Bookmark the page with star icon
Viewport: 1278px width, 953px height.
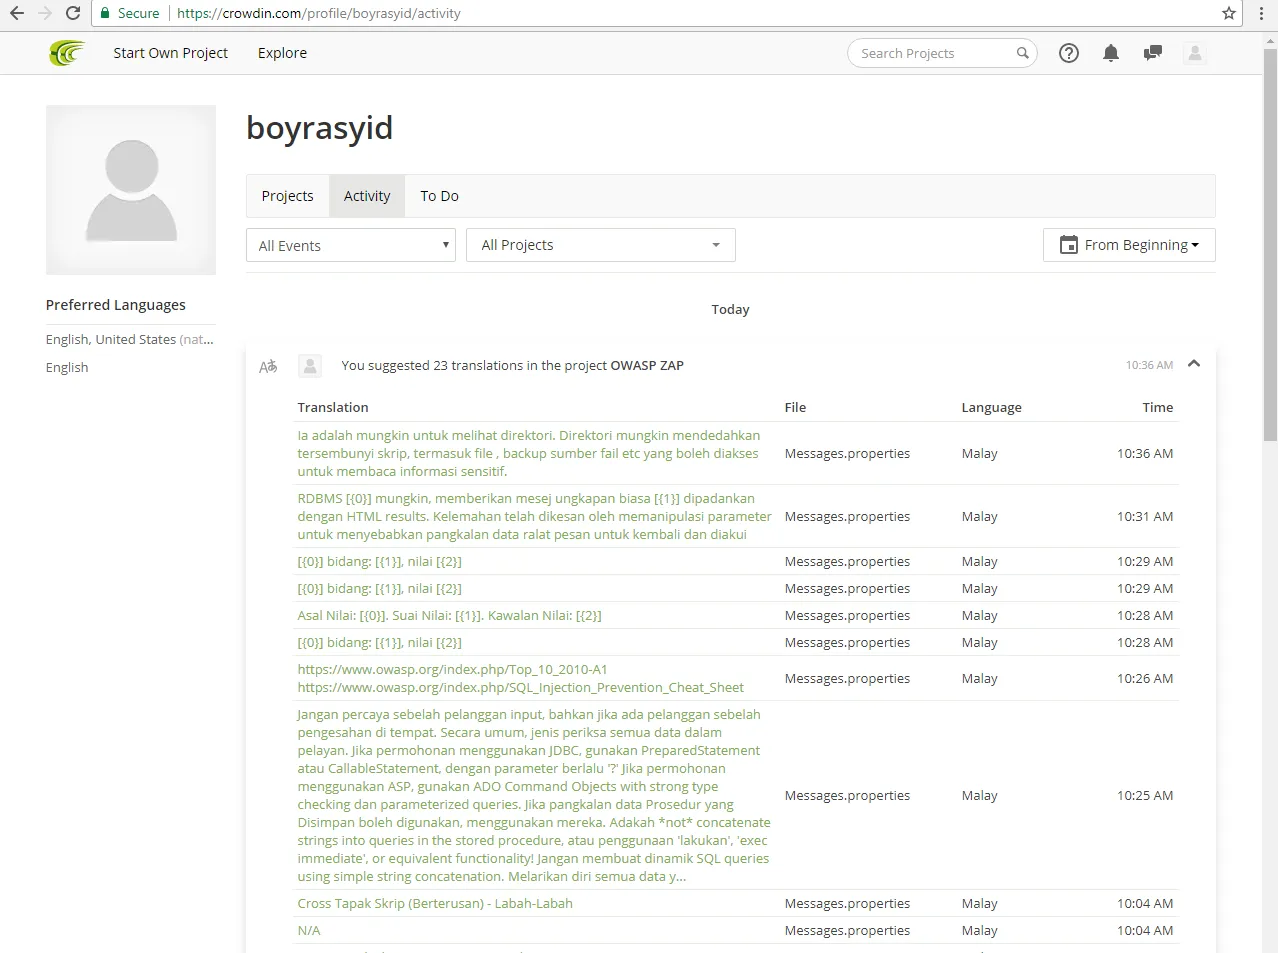click(1229, 13)
